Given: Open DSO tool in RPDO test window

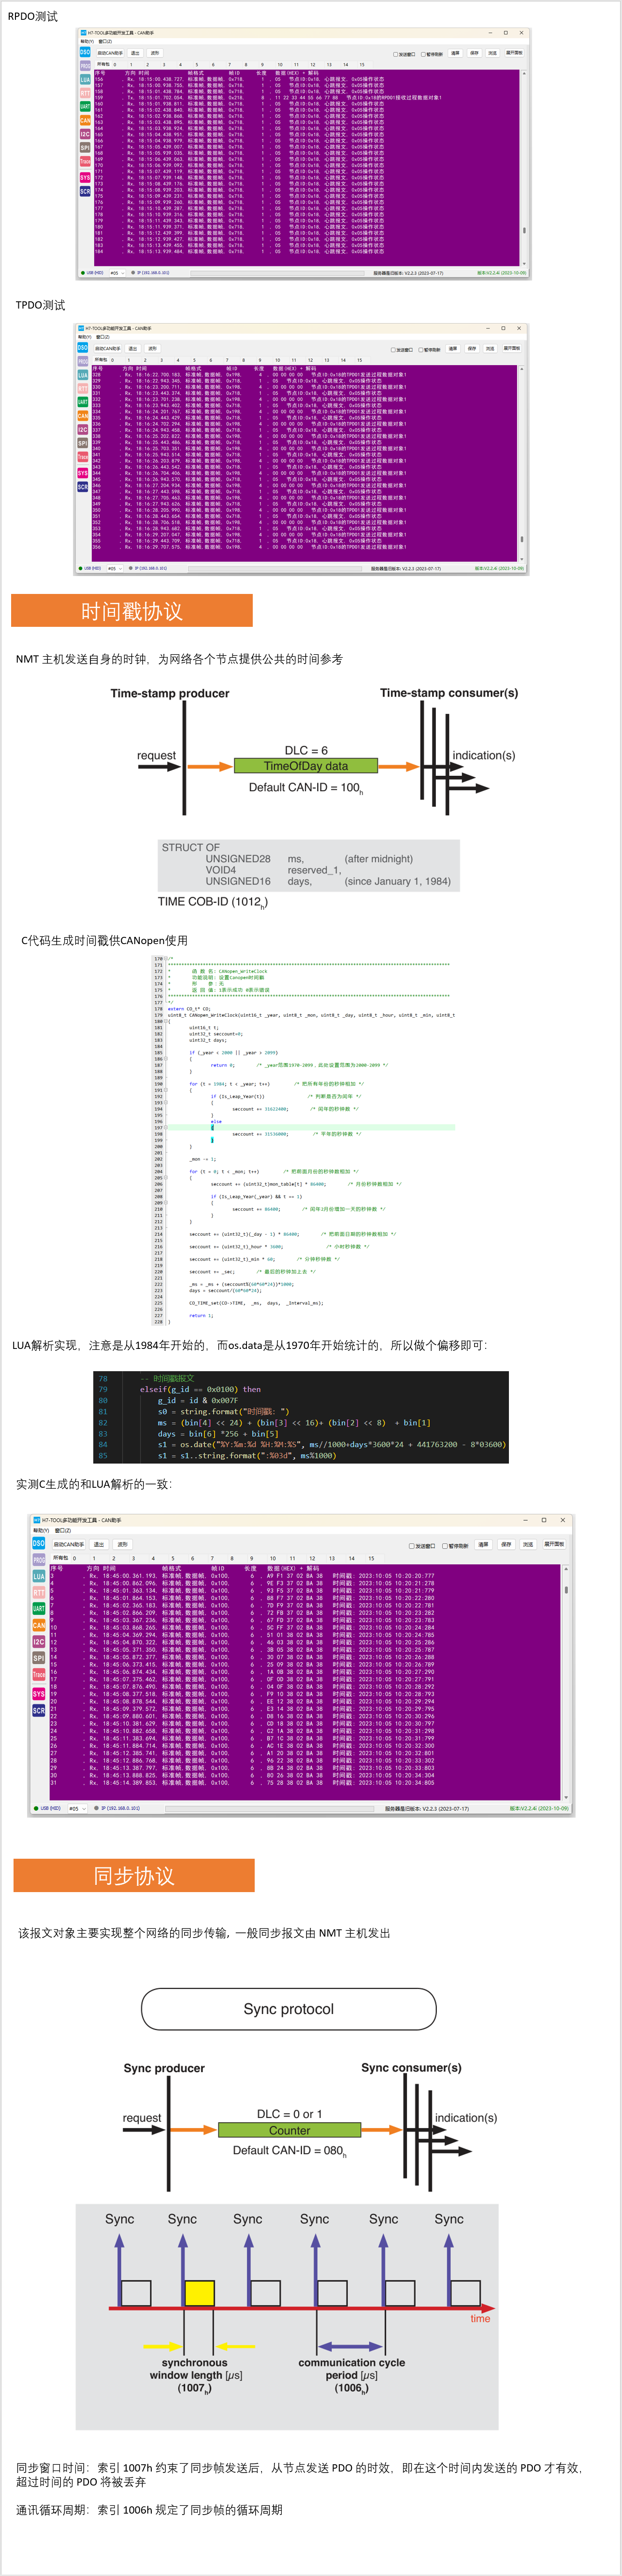Looking at the screenshot, I should tap(85, 52).
